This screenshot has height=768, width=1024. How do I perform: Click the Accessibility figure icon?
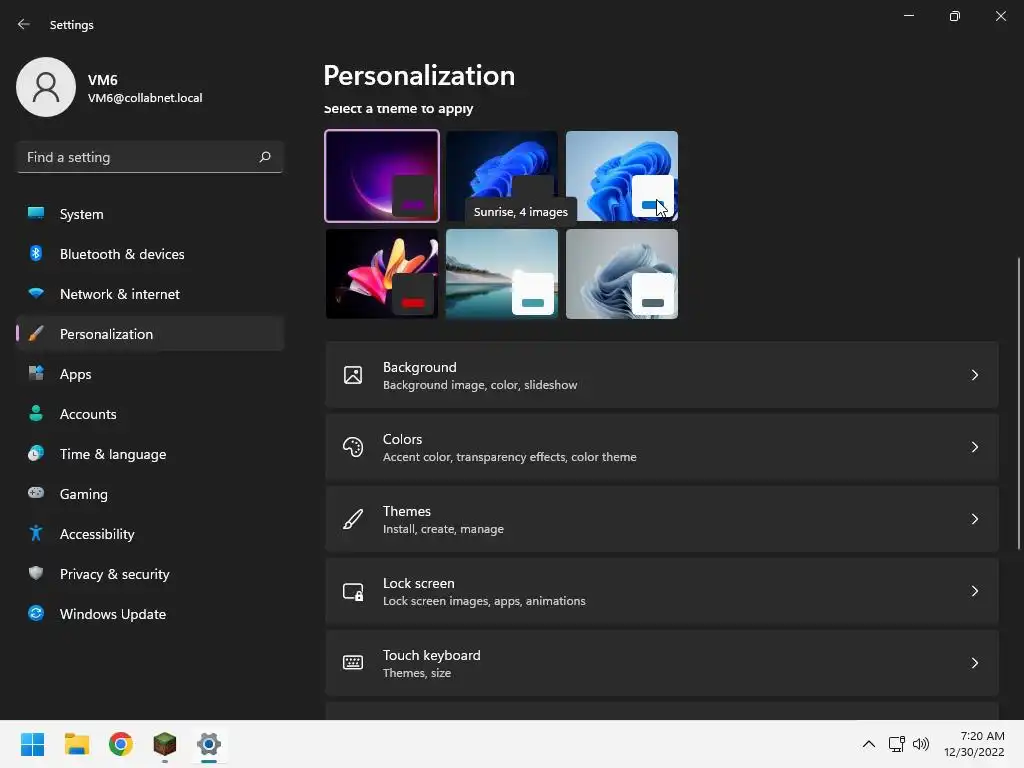[36, 534]
